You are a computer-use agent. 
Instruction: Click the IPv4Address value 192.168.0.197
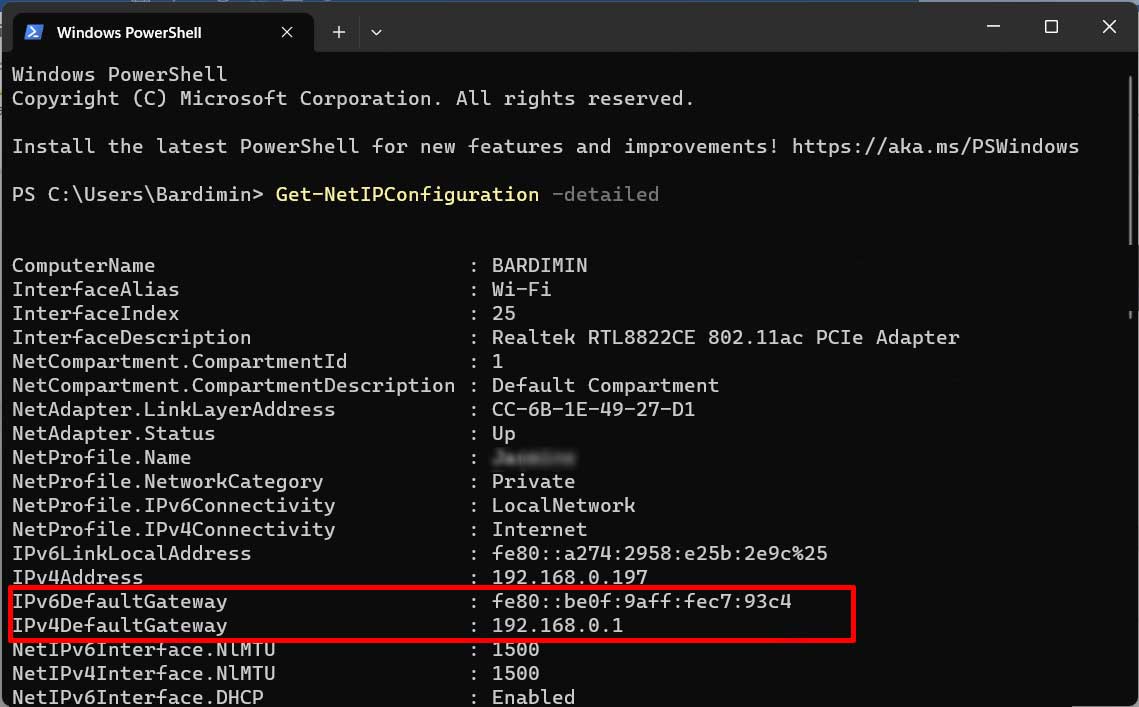pos(569,578)
